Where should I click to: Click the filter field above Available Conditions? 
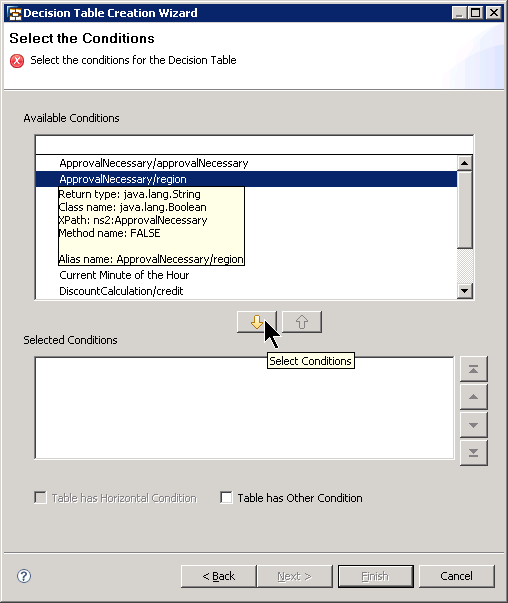(x=254, y=145)
